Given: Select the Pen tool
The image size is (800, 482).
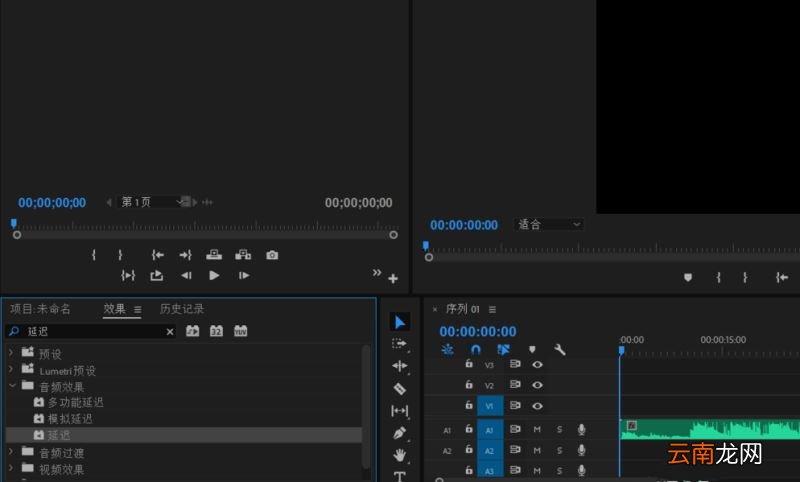Looking at the screenshot, I should click(399, 433).
